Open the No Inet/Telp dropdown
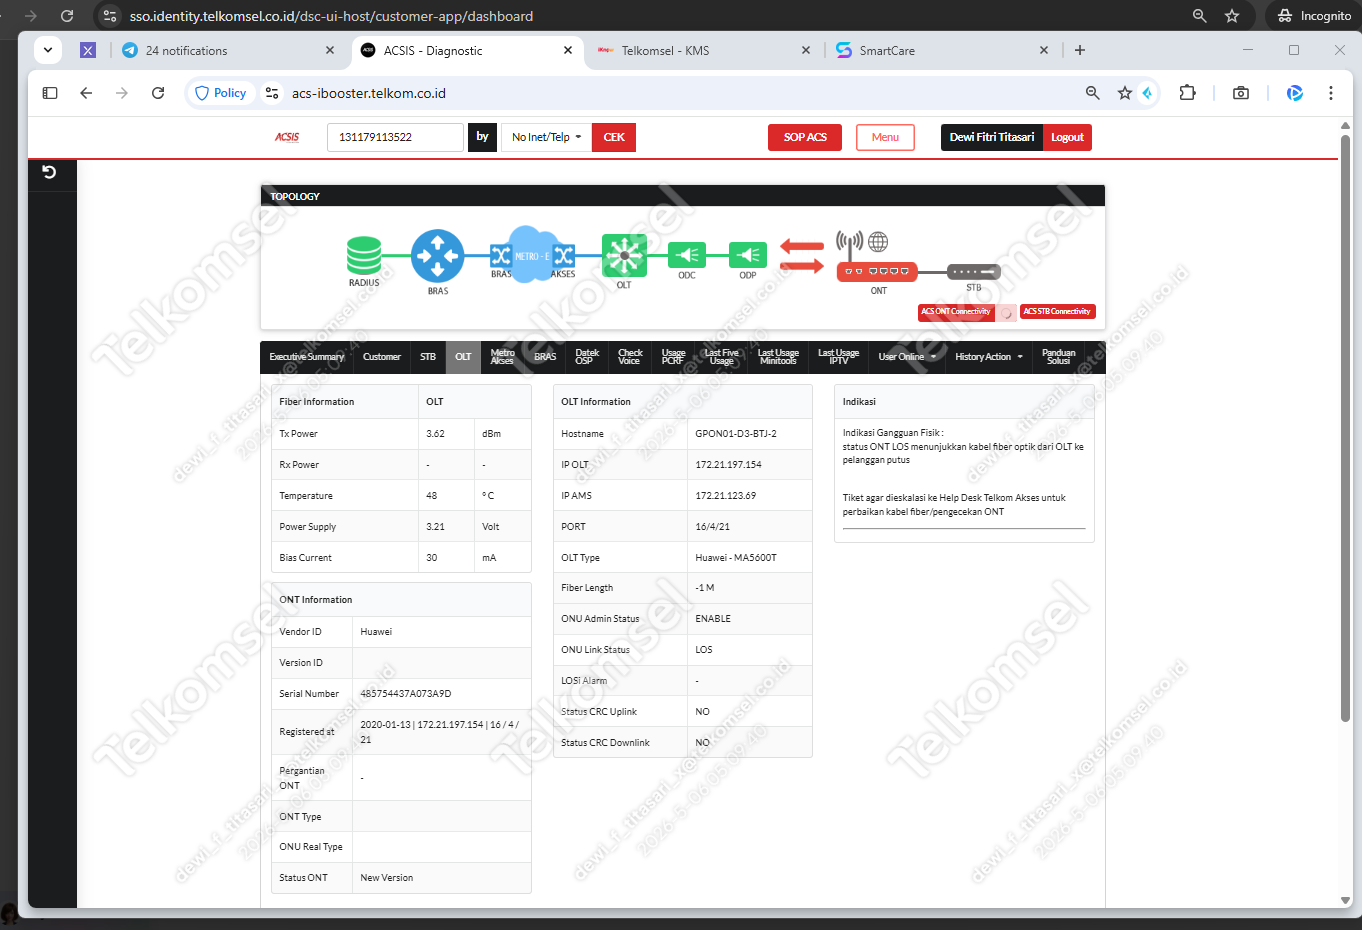The height and width of the screenshot is (930, 1362). coord(546,137)
